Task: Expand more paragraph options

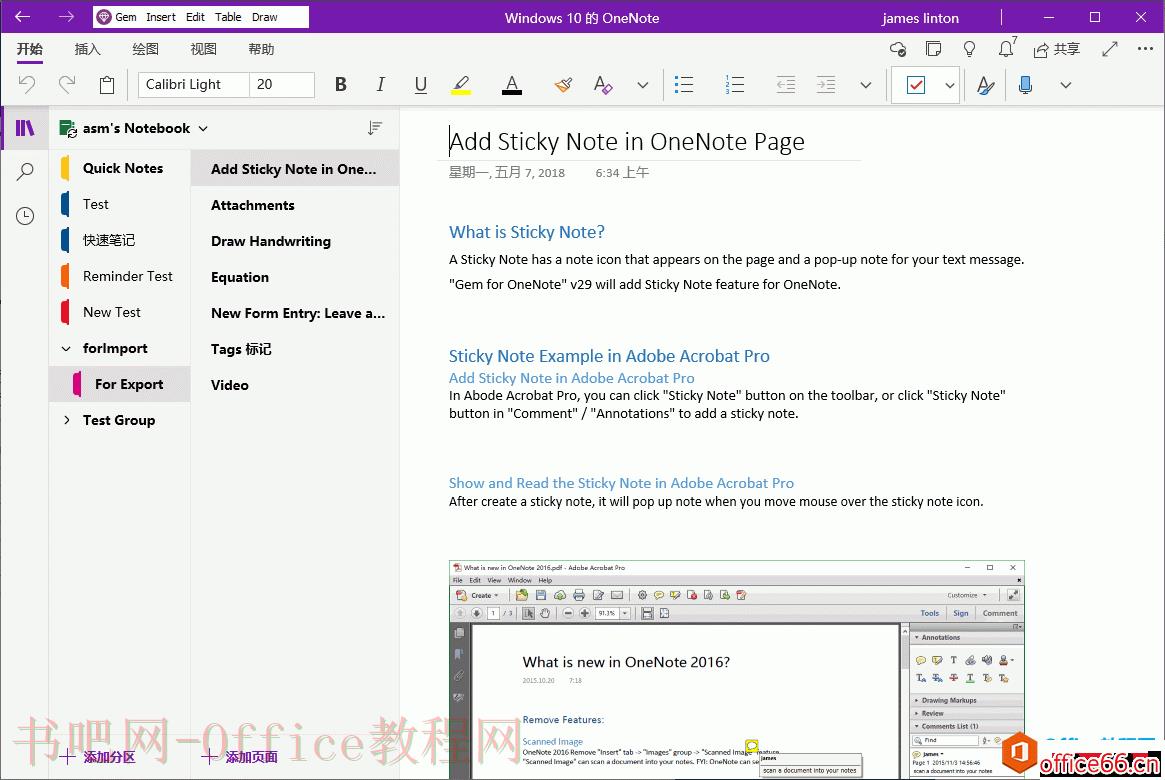Action: [x=866, y=85]
